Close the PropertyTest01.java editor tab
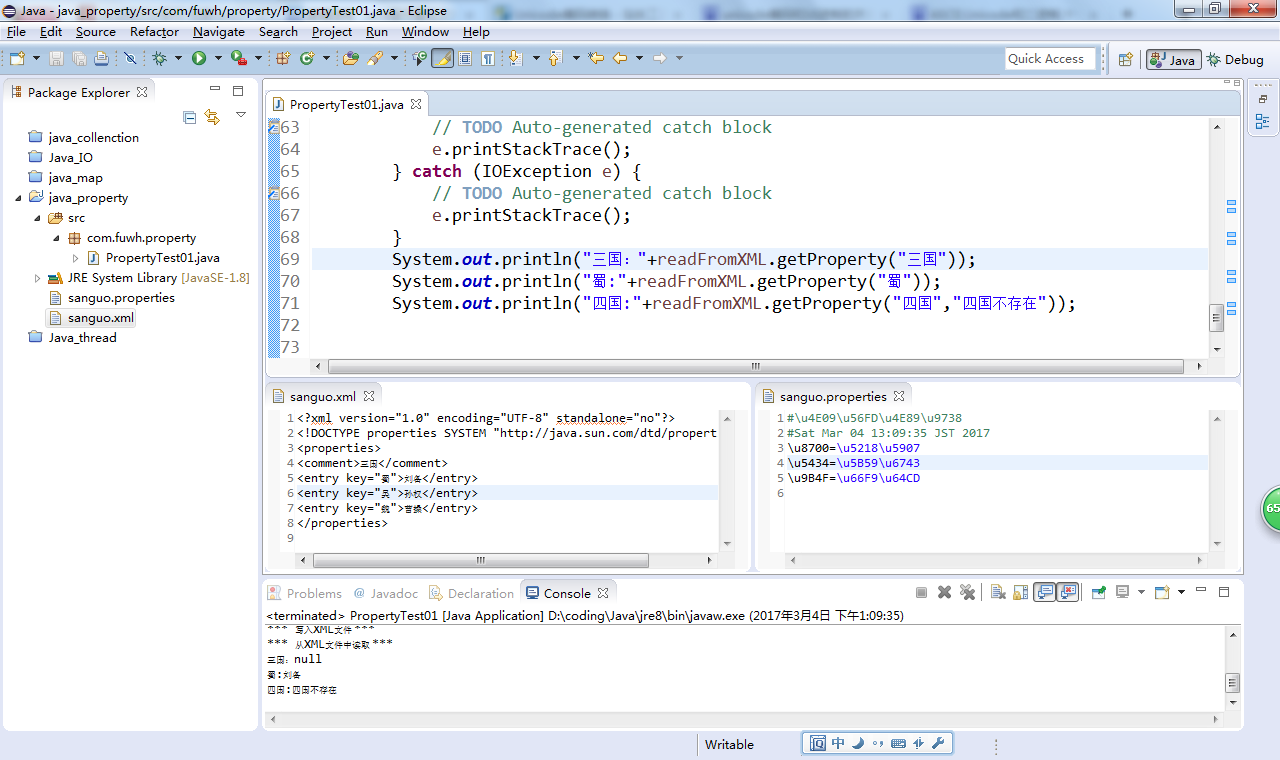1280x760 pixels. [x=417, y=104]
